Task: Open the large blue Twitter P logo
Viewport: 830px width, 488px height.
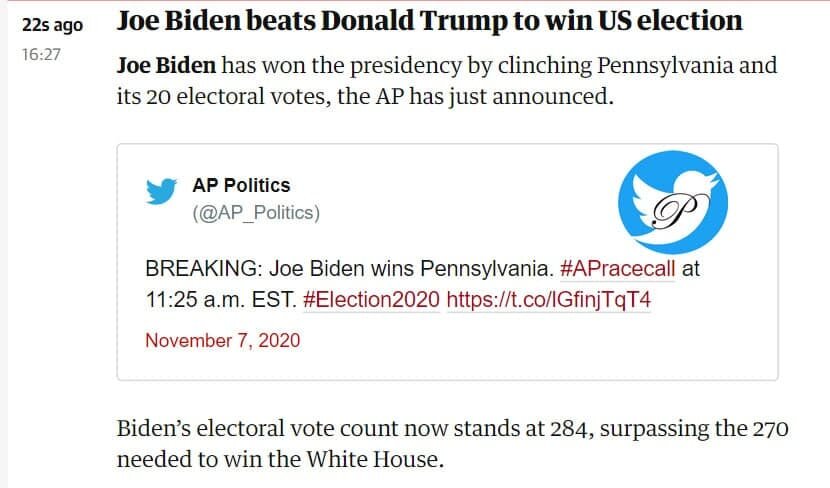Action: (673, 202)
